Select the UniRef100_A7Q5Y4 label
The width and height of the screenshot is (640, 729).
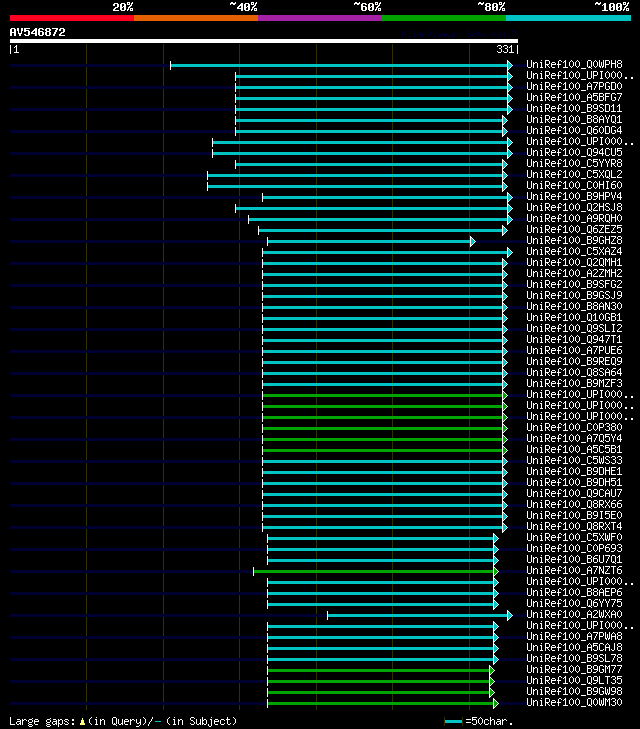574,438
